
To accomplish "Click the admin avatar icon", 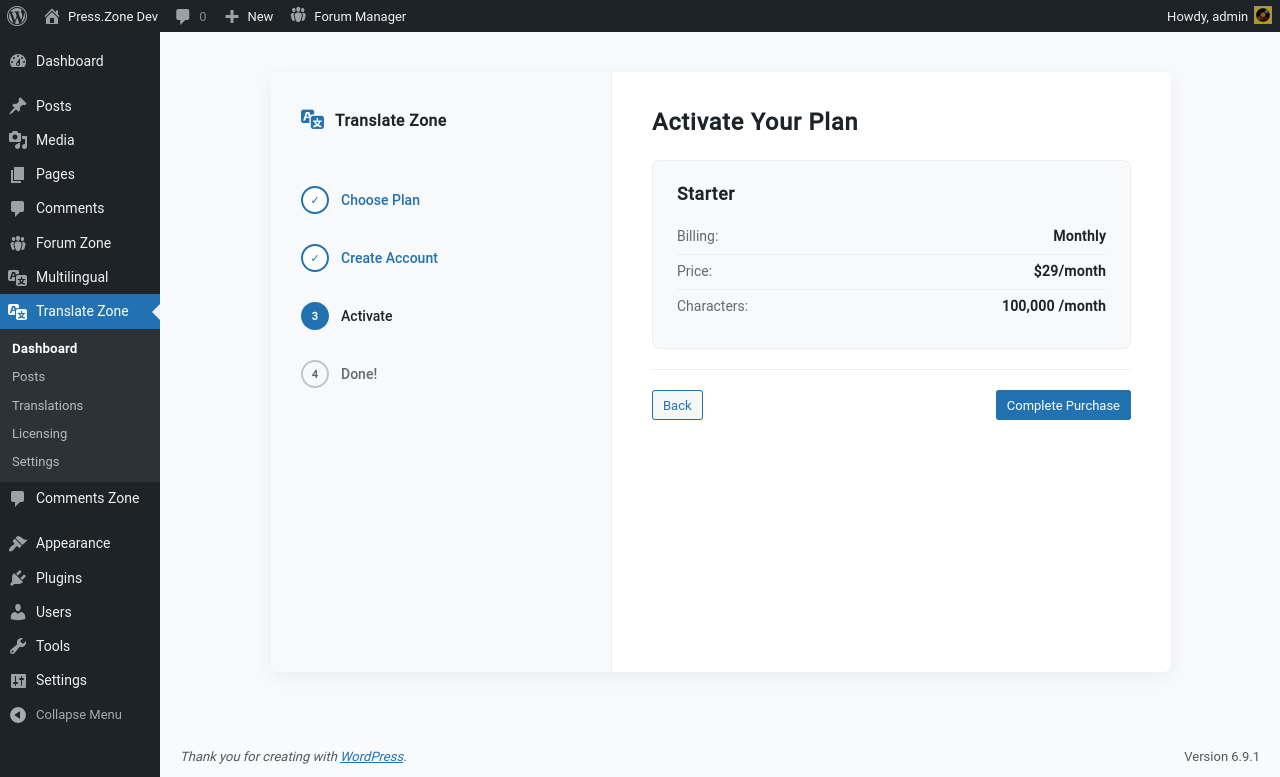I will 1263,16.
